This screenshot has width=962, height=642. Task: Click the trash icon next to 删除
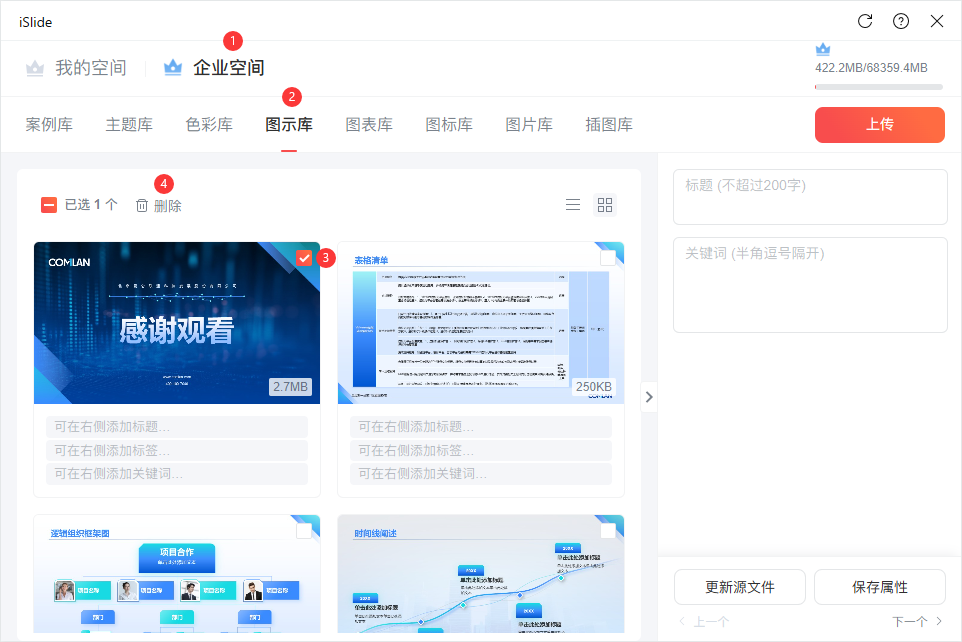pyautogui.click(x=142, y=205)
